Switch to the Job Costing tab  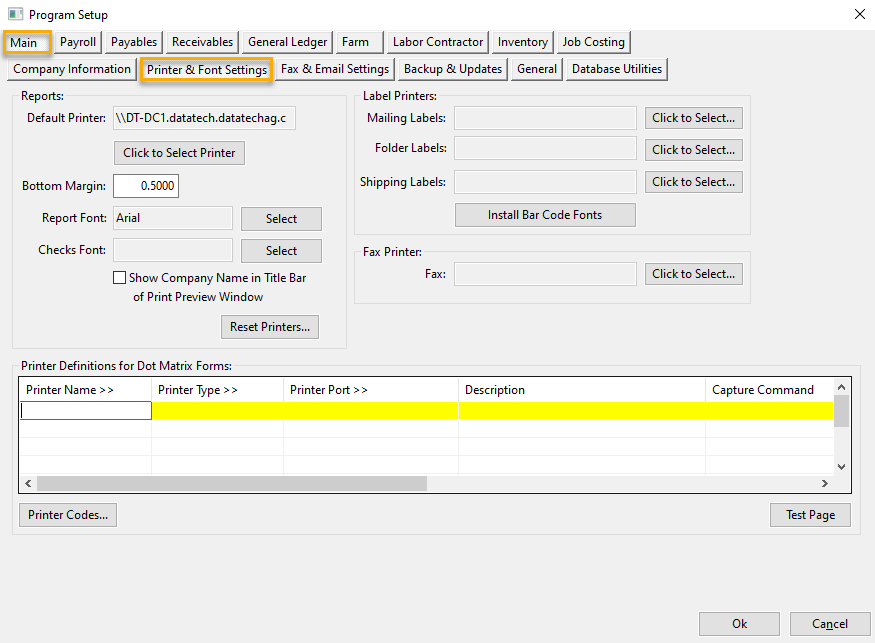pos(592,42)
